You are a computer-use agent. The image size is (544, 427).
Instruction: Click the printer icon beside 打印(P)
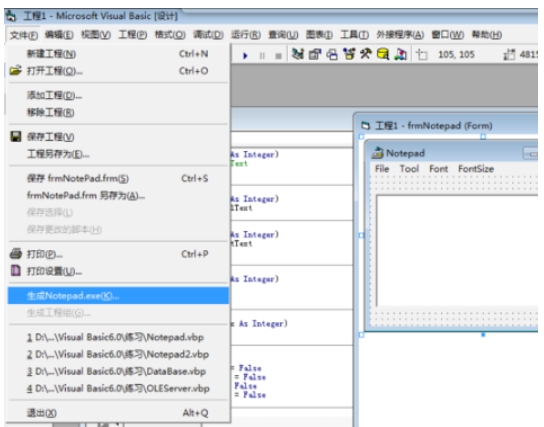coord(16,254)
